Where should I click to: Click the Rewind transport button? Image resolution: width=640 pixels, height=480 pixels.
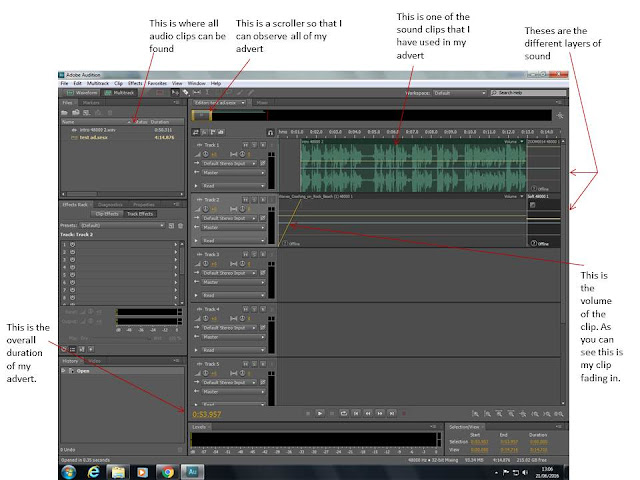(368, 413)
